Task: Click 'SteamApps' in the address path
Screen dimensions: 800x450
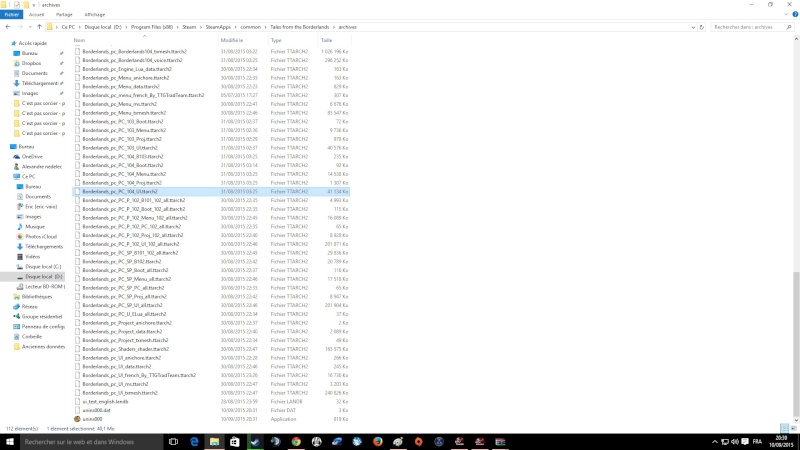Action: point(218,27)
